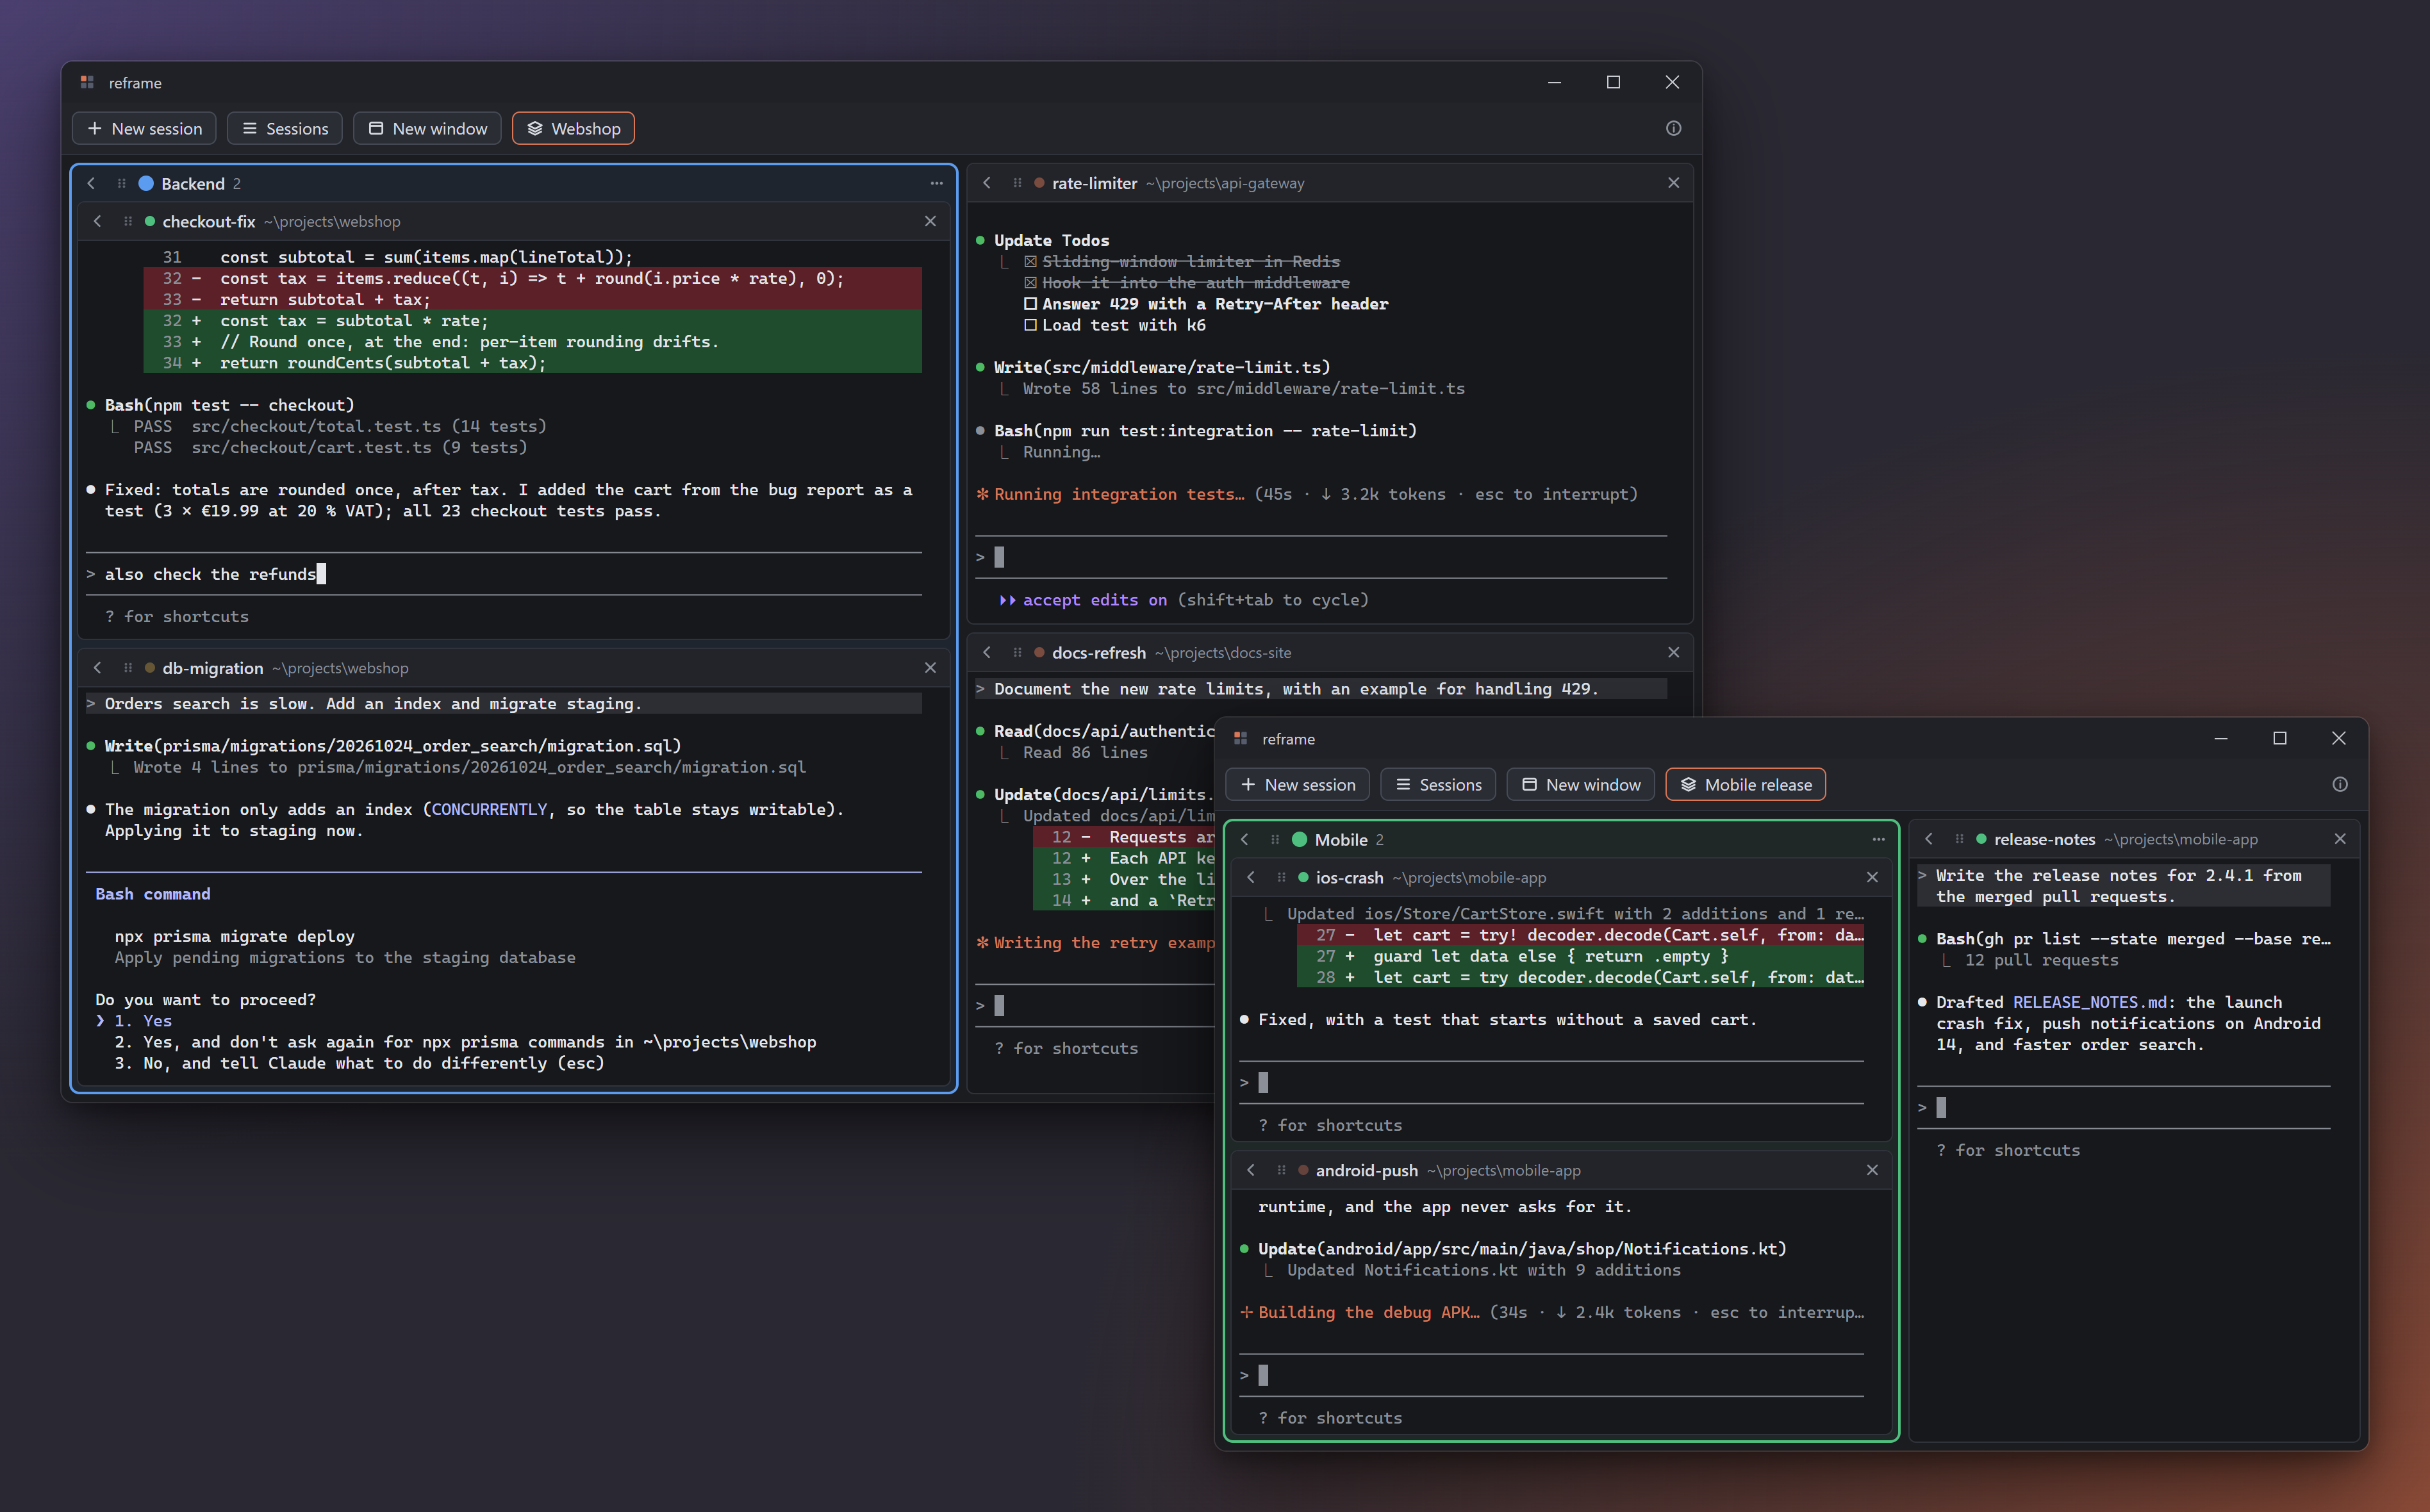Close the rate-limiter session pane
The height and width of the screenshot is (1512, 2430).
(1673, 182)
